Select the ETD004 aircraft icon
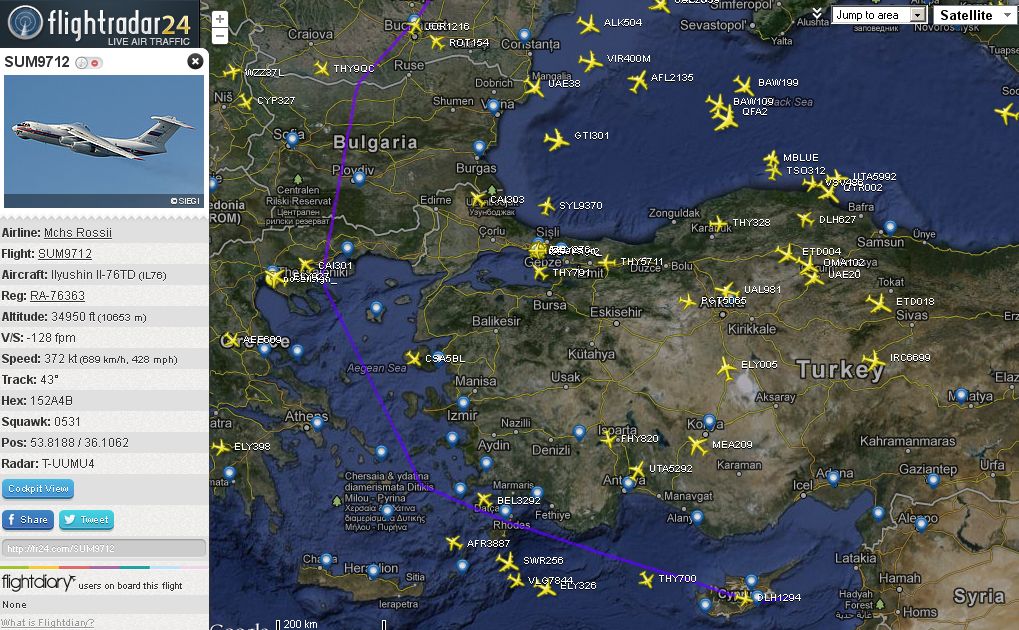The height and width of the screenshot is (630, 1019). [786, 254]
